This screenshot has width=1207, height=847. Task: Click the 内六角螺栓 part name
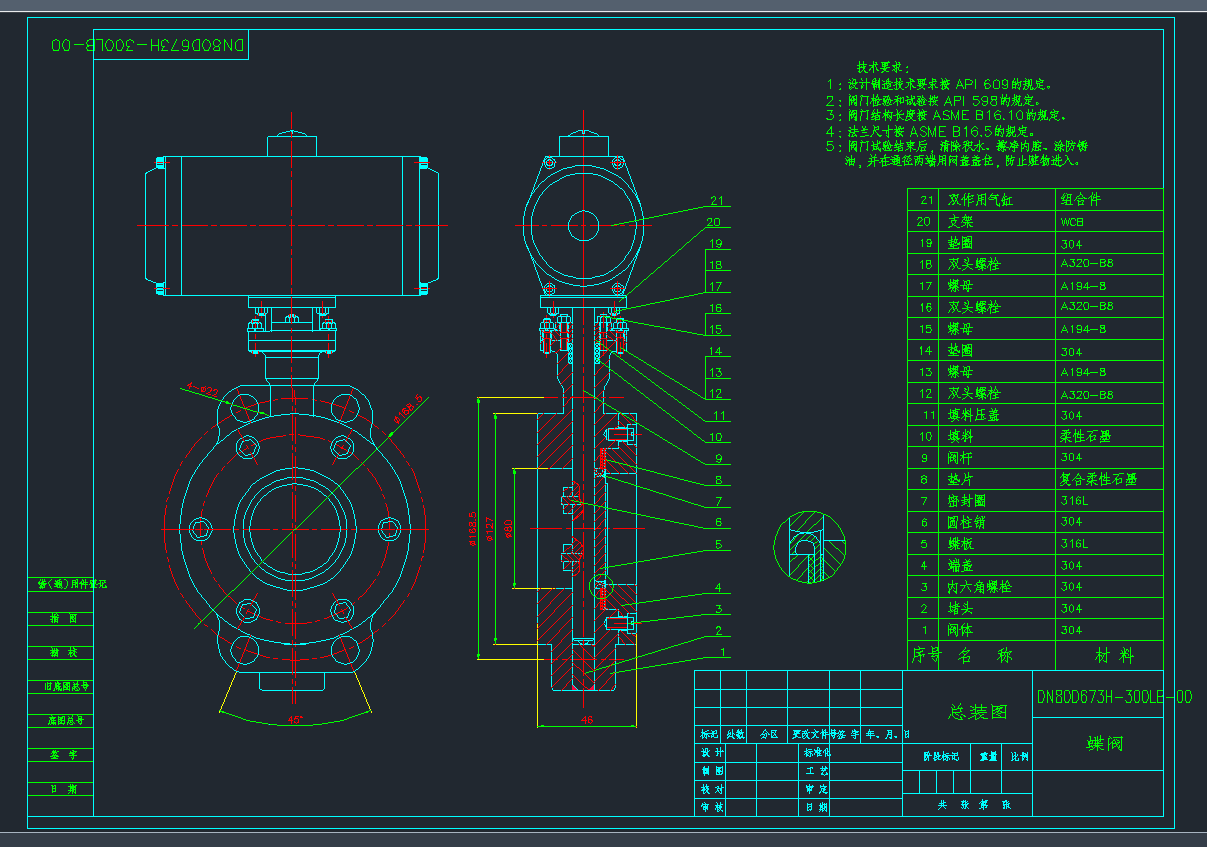[979, 587]
